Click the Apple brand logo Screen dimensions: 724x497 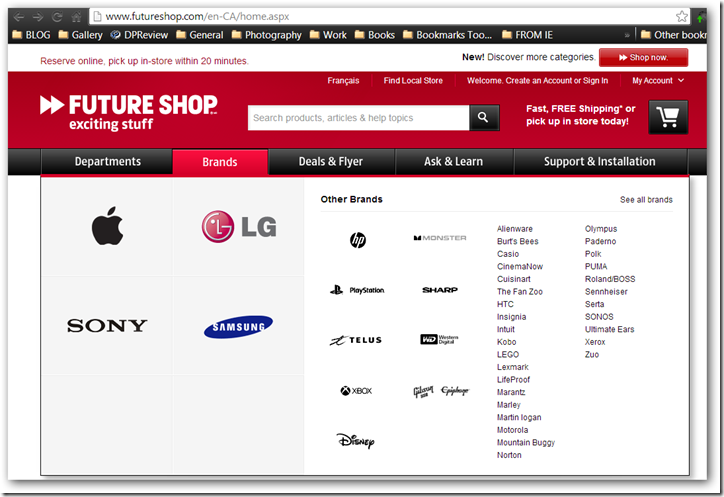click(x=108, y=226)
